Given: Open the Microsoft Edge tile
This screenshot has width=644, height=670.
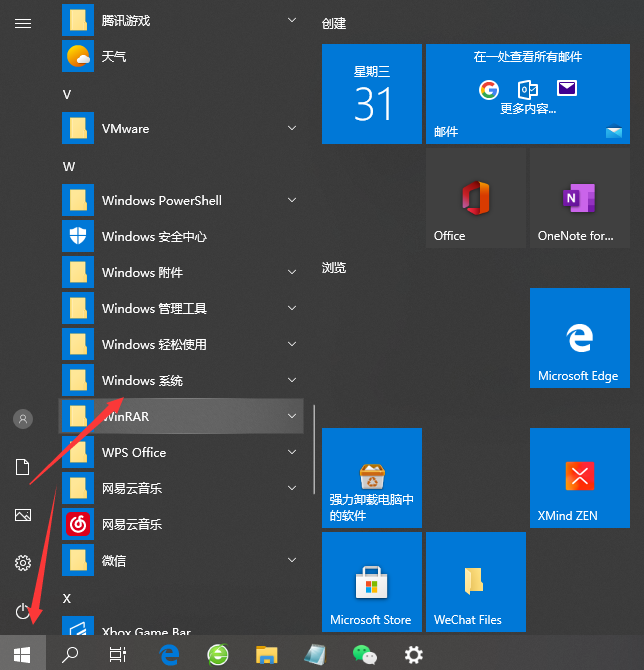Looking at the screenshot, I should click(578, 339).
